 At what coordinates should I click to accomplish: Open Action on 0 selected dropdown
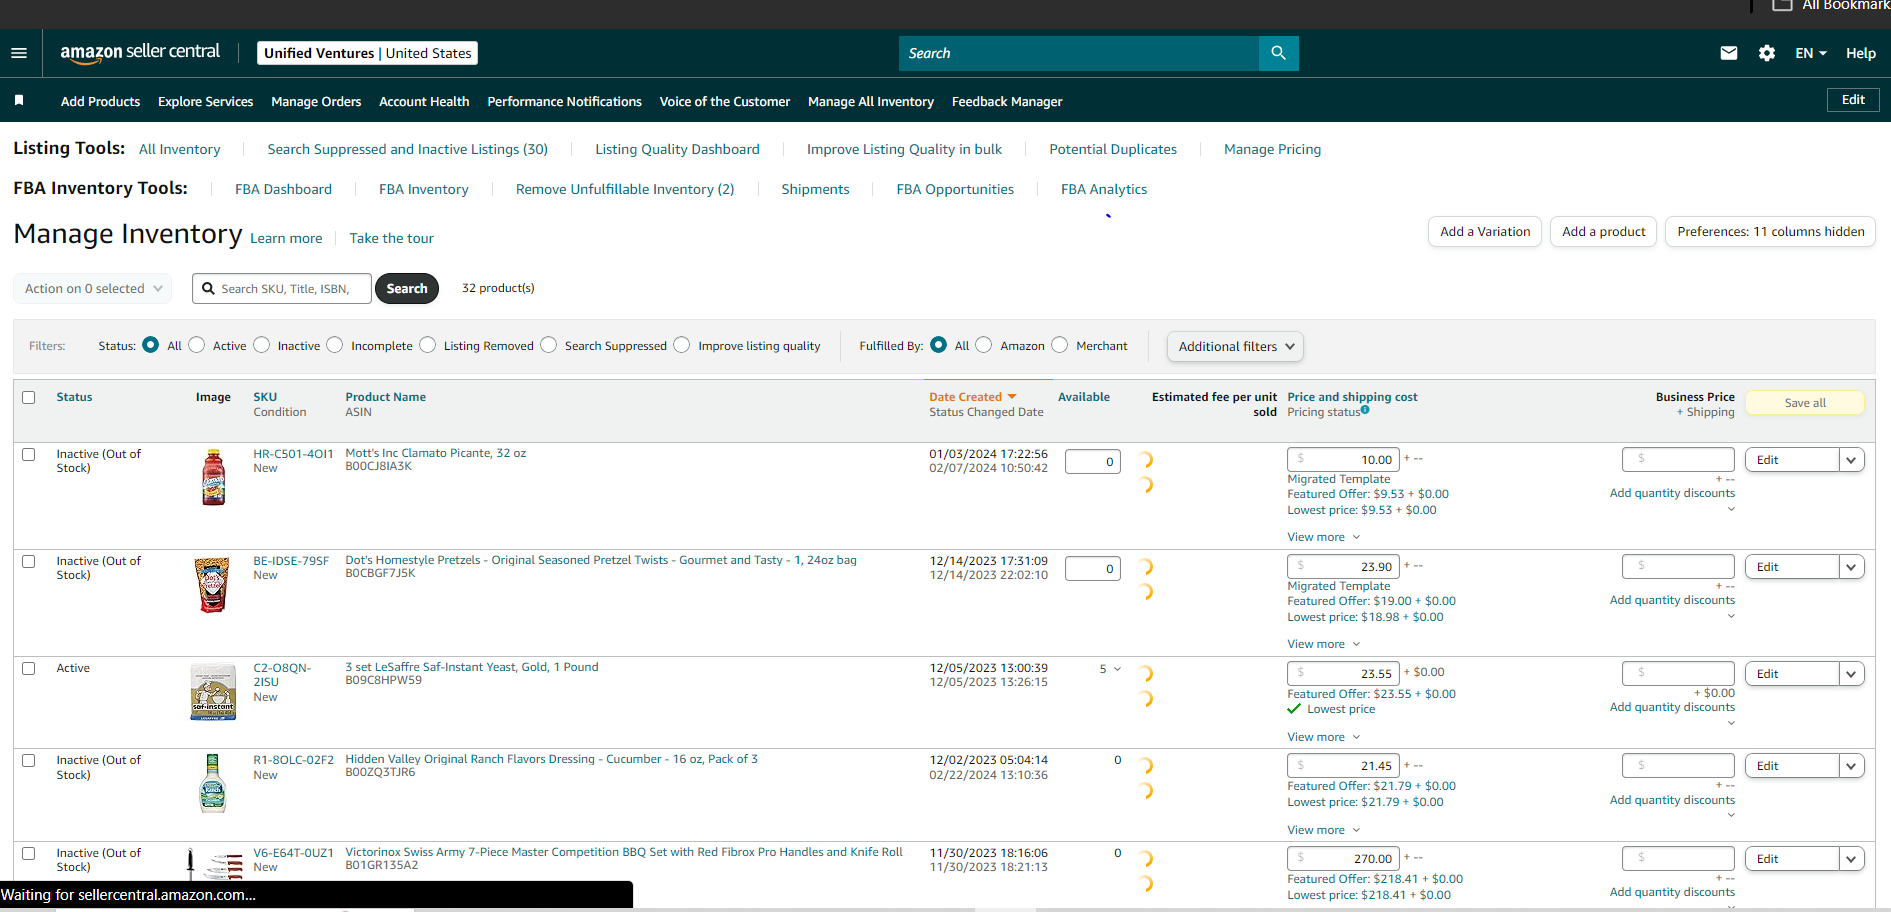pyautogui.click(x=93, y=289)
